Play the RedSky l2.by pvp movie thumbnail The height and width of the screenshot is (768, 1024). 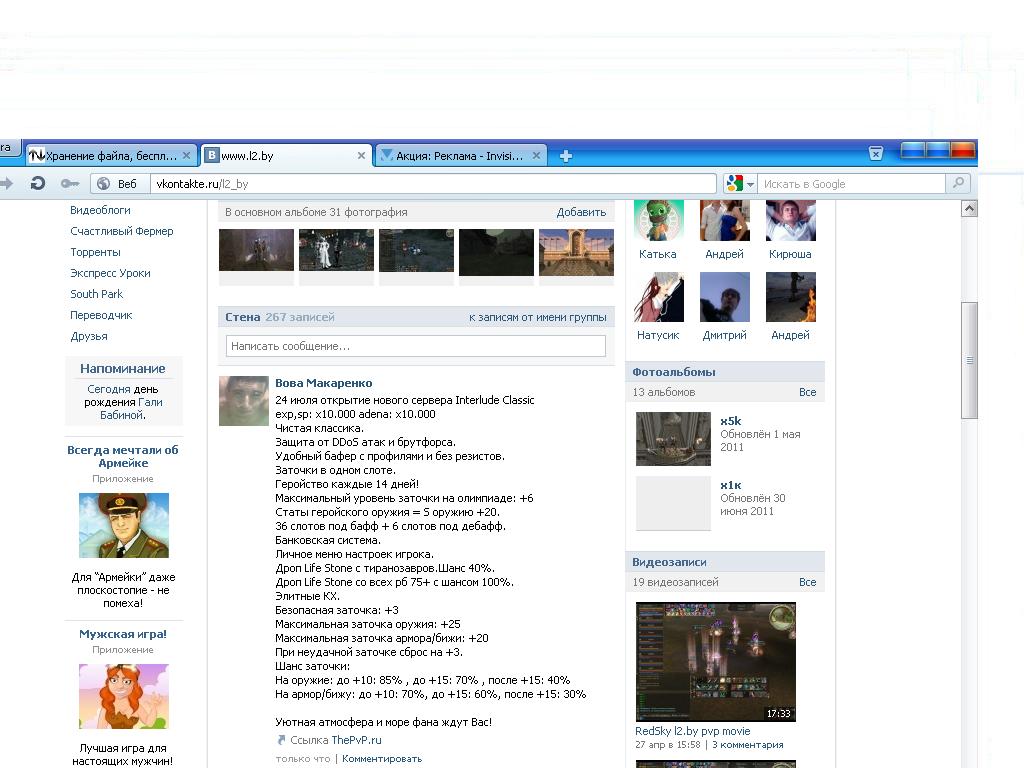pos(716,662)
